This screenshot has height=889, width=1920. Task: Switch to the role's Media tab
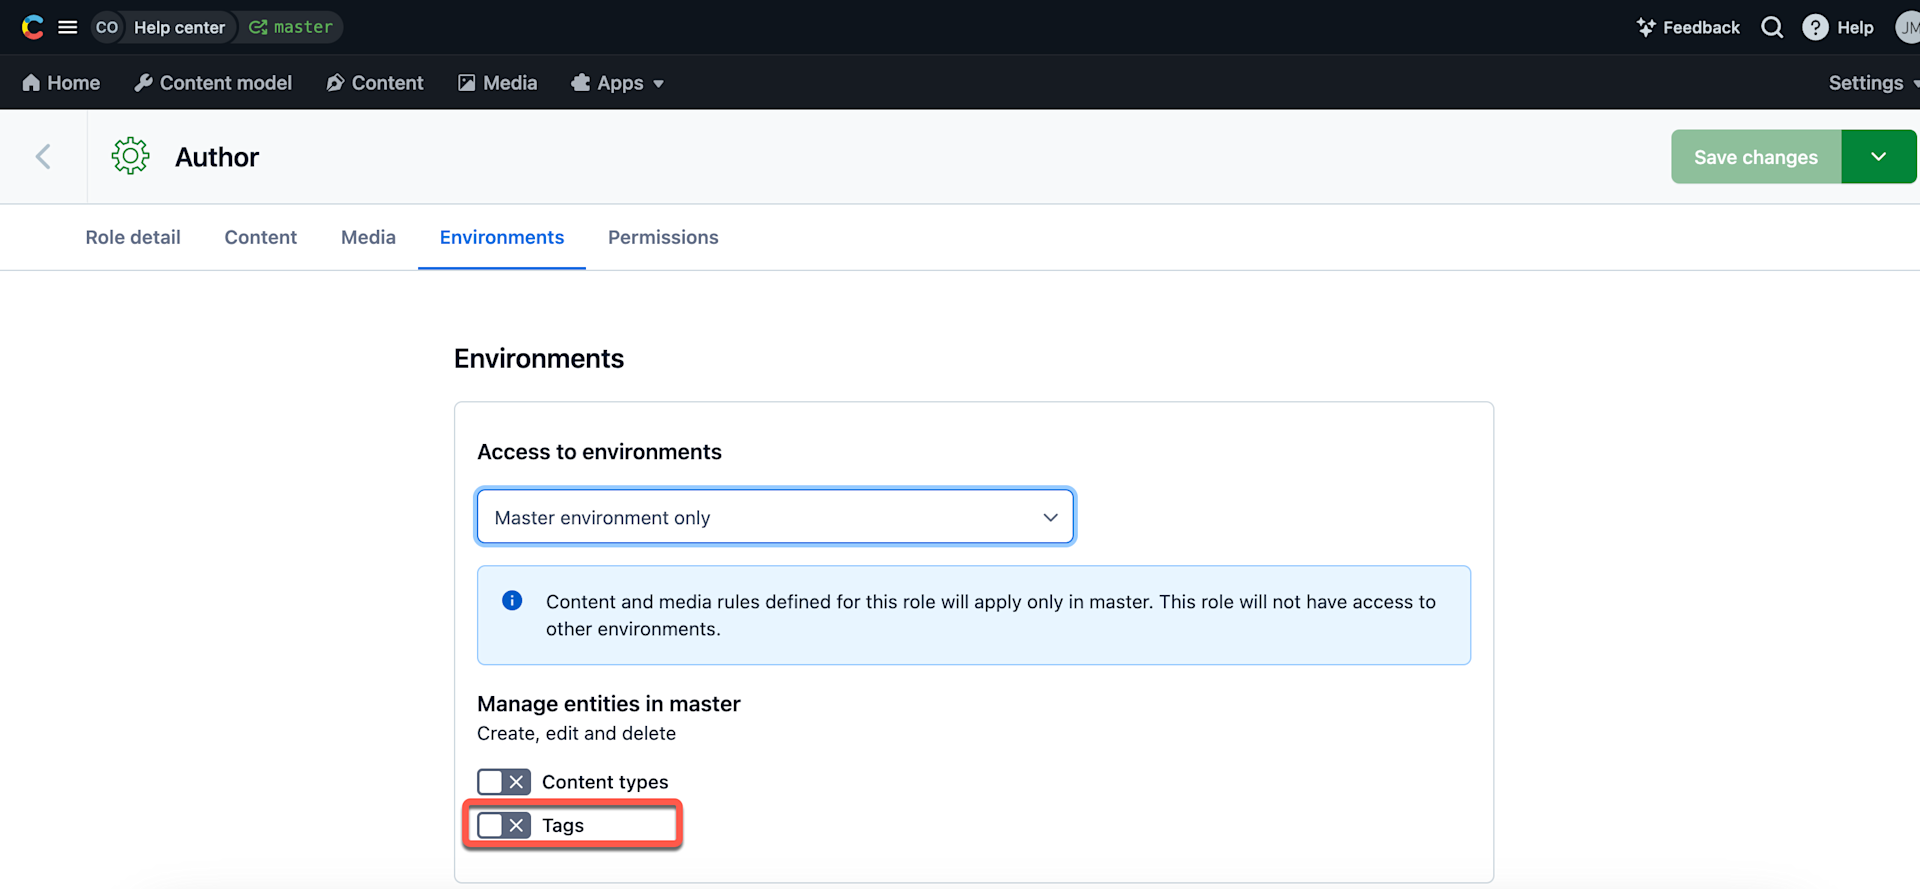pos(368,237)
